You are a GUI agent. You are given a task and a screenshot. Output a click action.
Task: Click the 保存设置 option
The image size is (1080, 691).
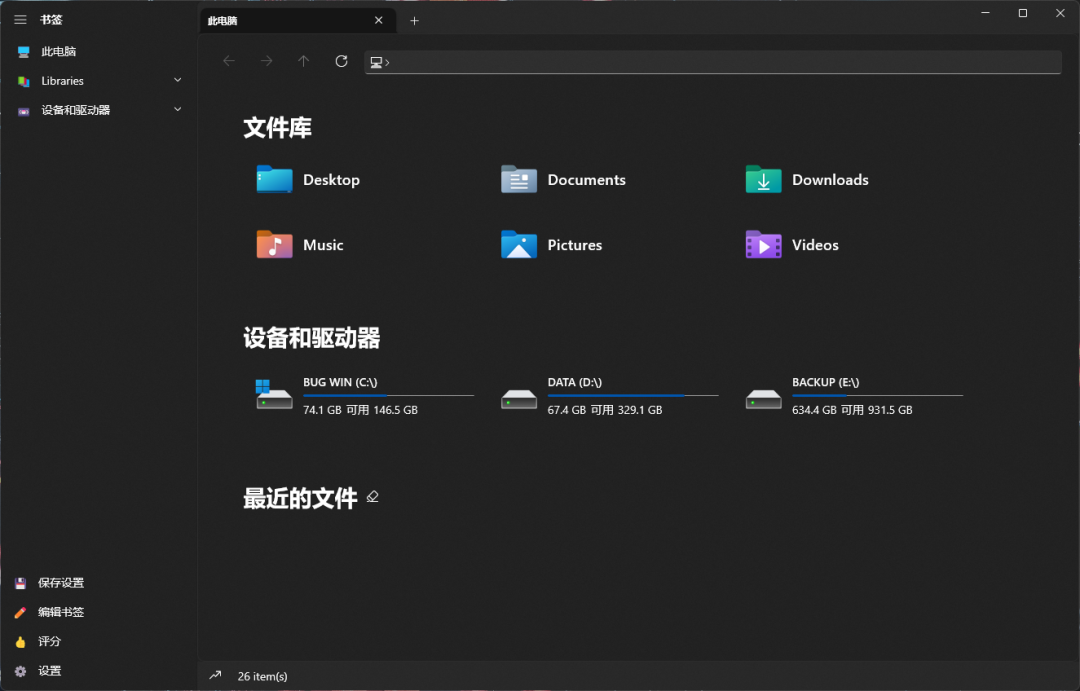[62, 582]
